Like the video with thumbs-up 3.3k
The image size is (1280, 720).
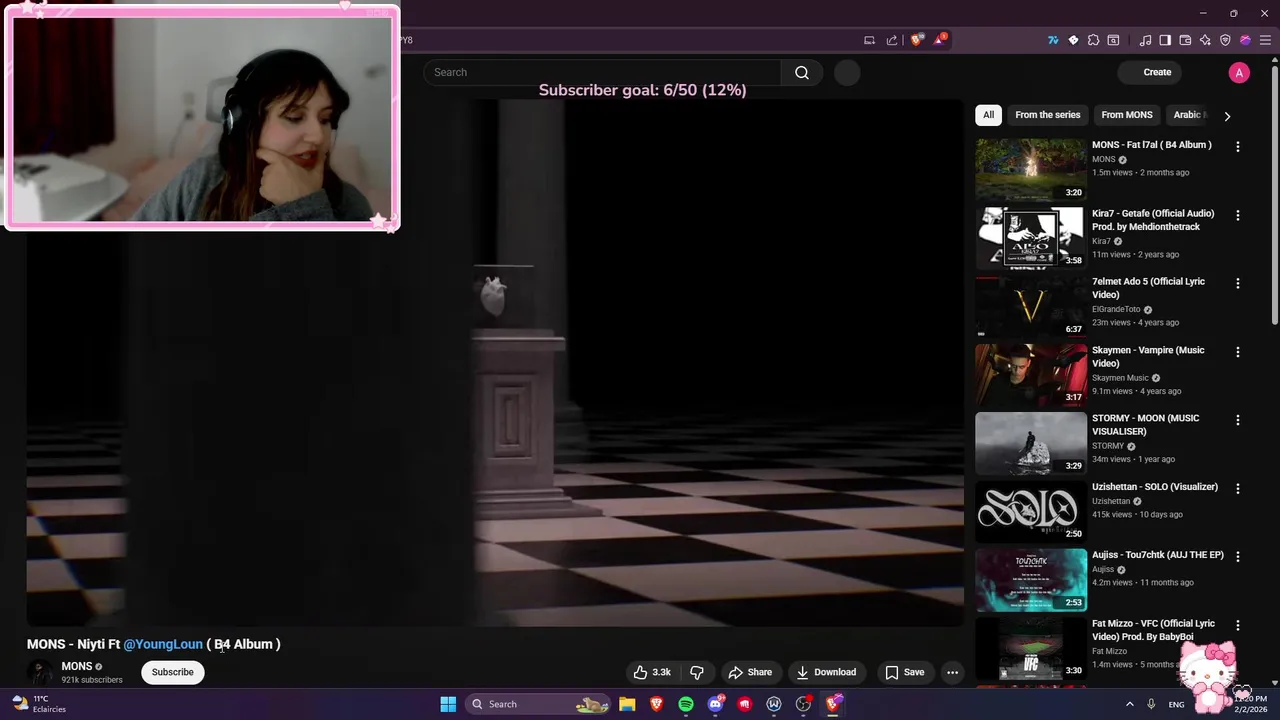652,672
